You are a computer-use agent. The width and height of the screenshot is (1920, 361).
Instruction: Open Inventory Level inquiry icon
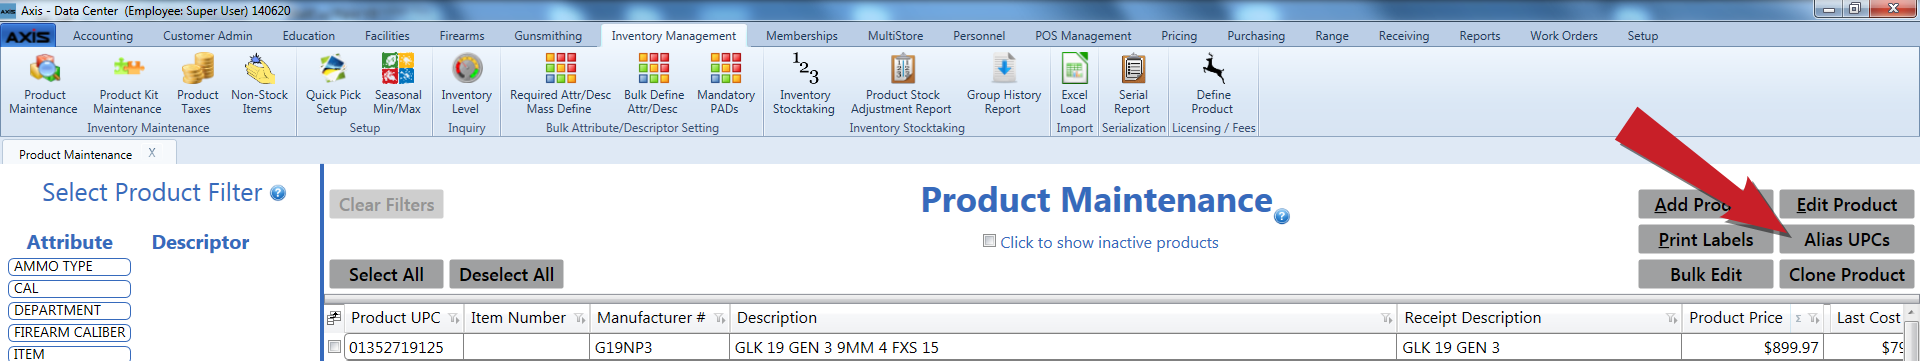(x=466, y=84)
